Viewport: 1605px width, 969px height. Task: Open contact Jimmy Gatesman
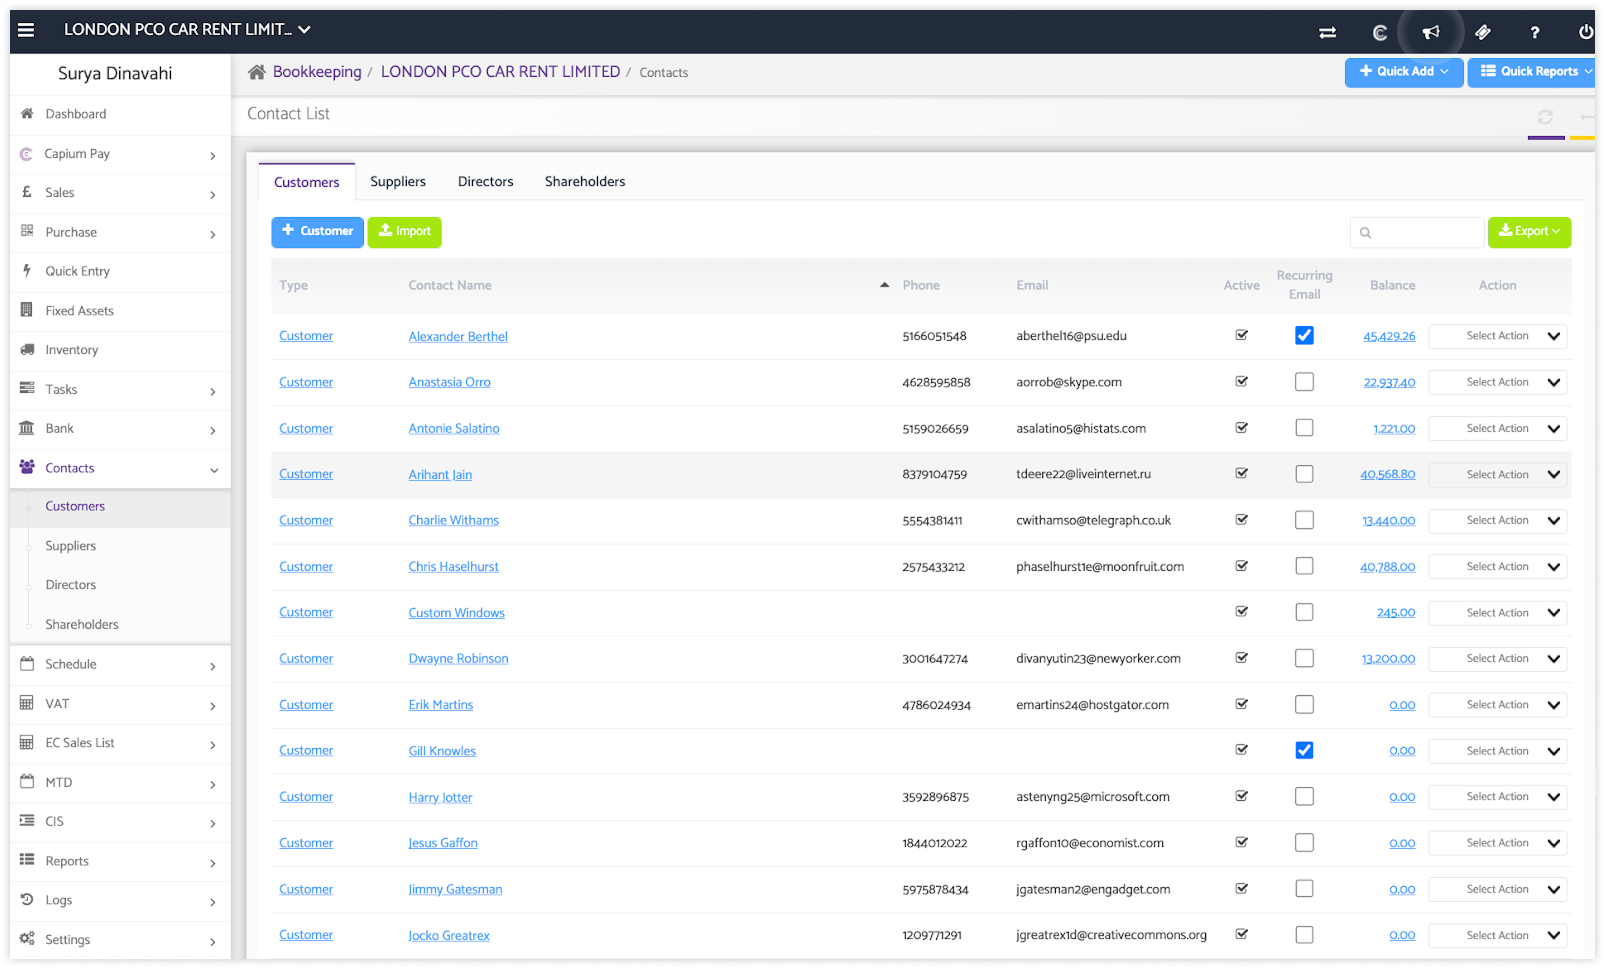455,890
